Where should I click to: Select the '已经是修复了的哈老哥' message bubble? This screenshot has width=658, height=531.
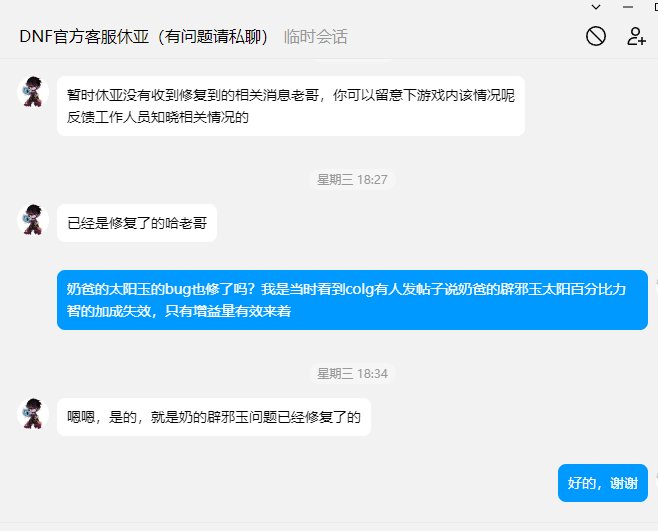tap(137, 223)
